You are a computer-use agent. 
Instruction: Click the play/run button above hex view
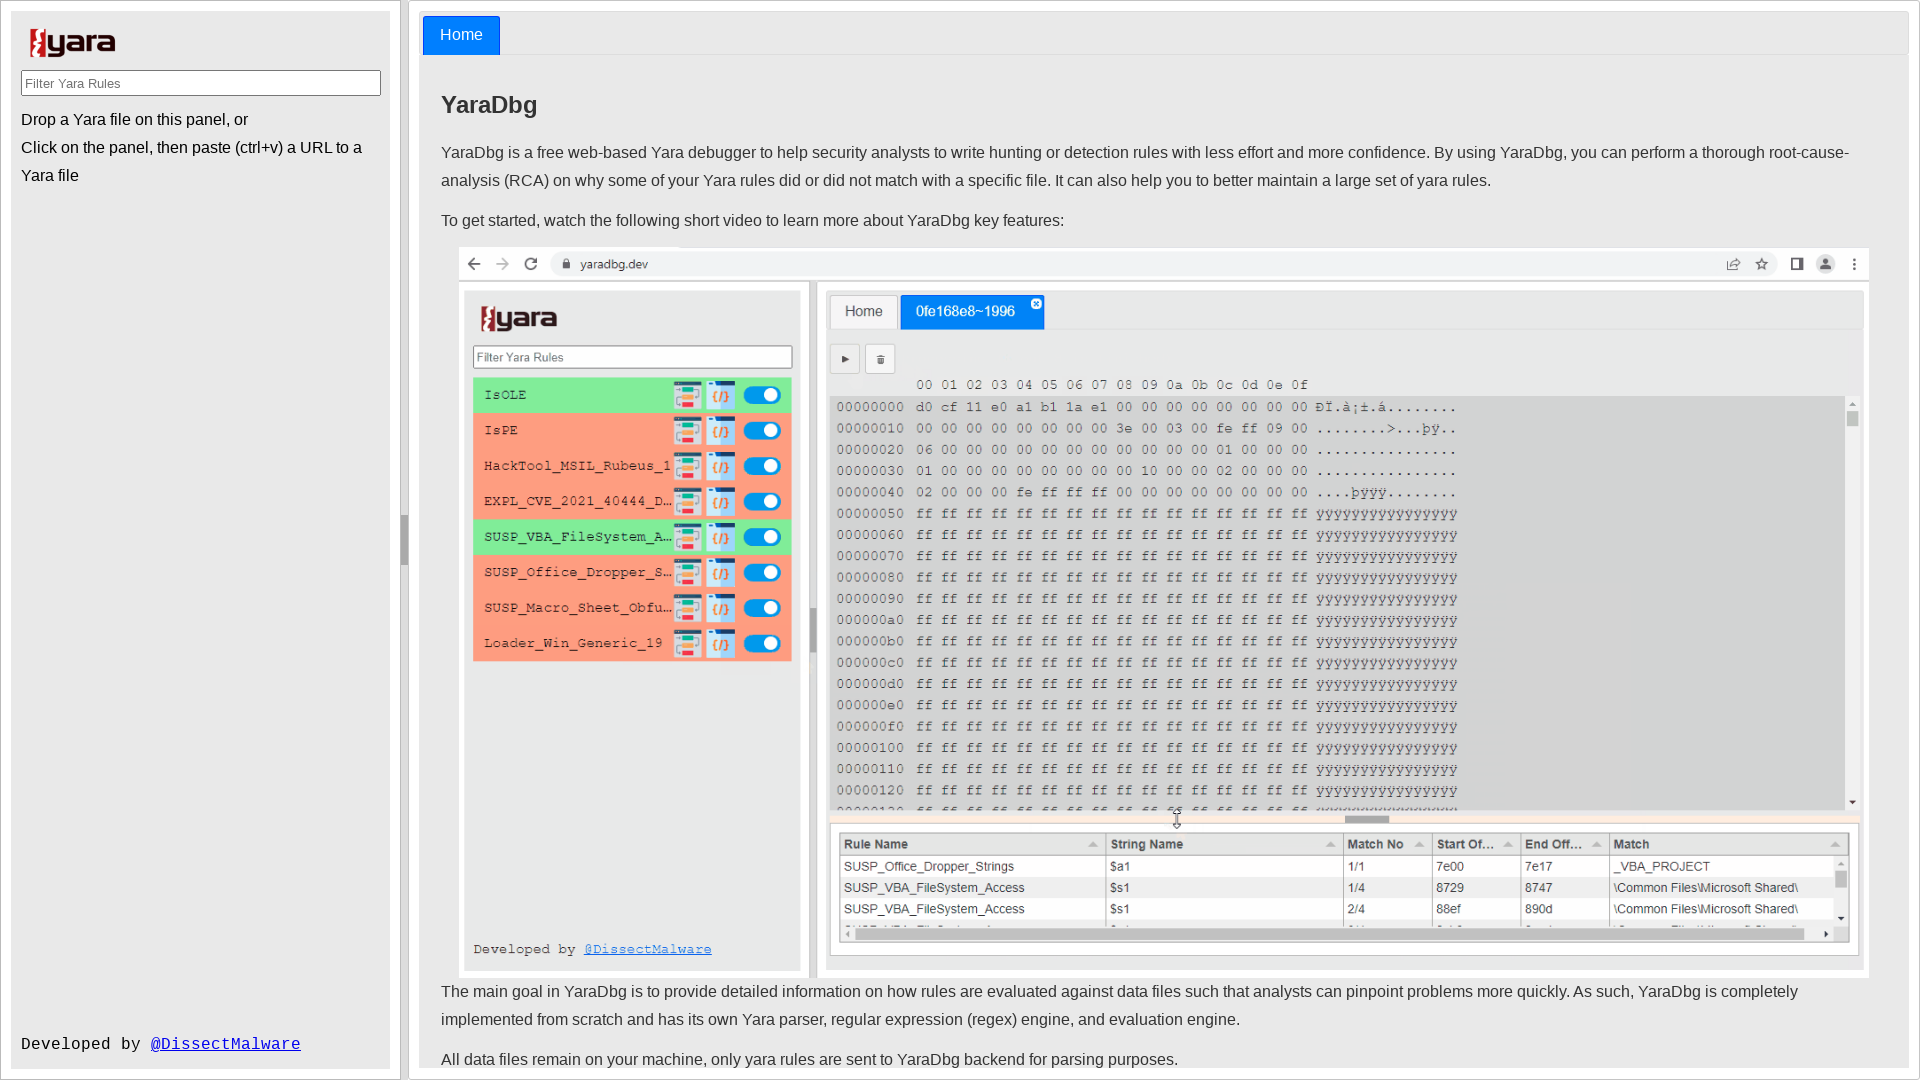click(x=845, y=359)
